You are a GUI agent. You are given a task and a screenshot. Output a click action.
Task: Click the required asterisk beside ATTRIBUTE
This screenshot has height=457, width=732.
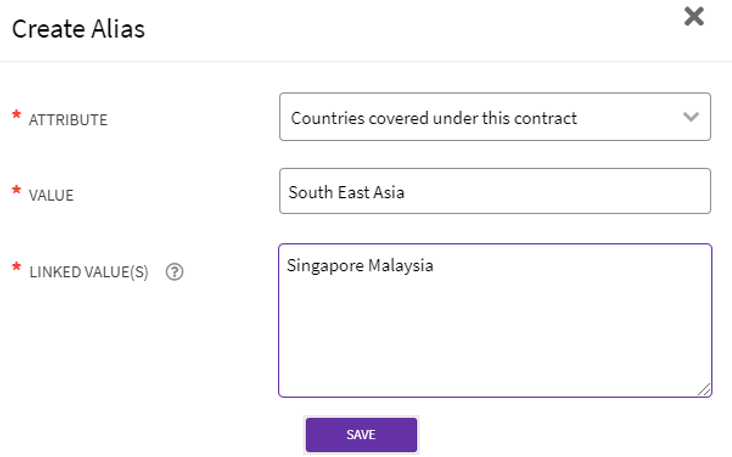(x=15, y=118)
